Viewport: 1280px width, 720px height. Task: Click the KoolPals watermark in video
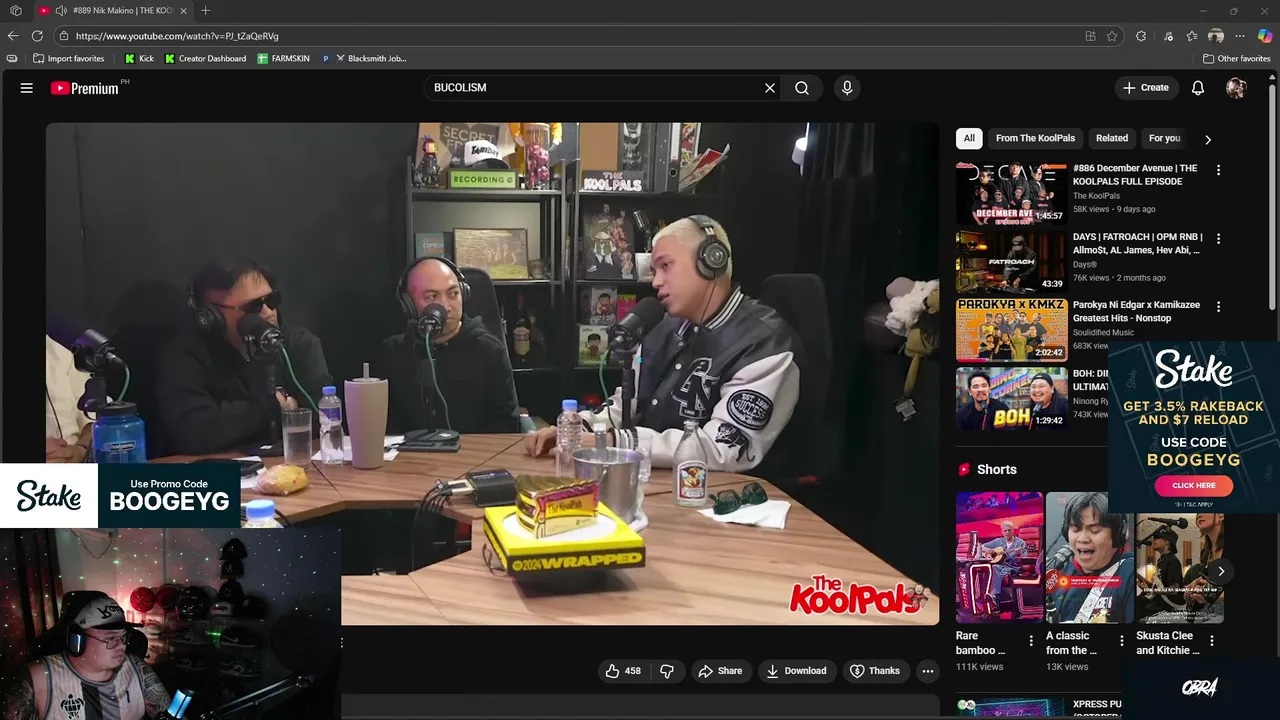click(859, 595)
